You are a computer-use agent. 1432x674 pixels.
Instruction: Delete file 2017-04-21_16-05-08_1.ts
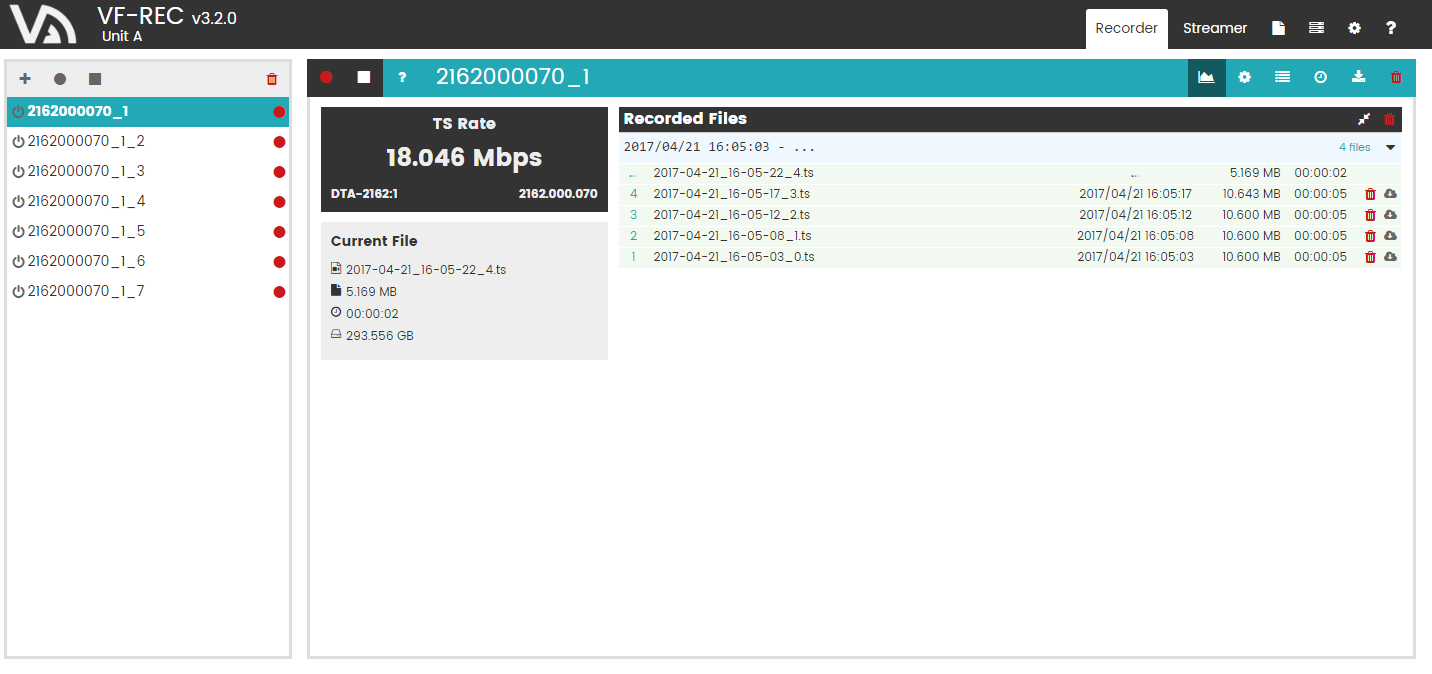(1370, 236)
